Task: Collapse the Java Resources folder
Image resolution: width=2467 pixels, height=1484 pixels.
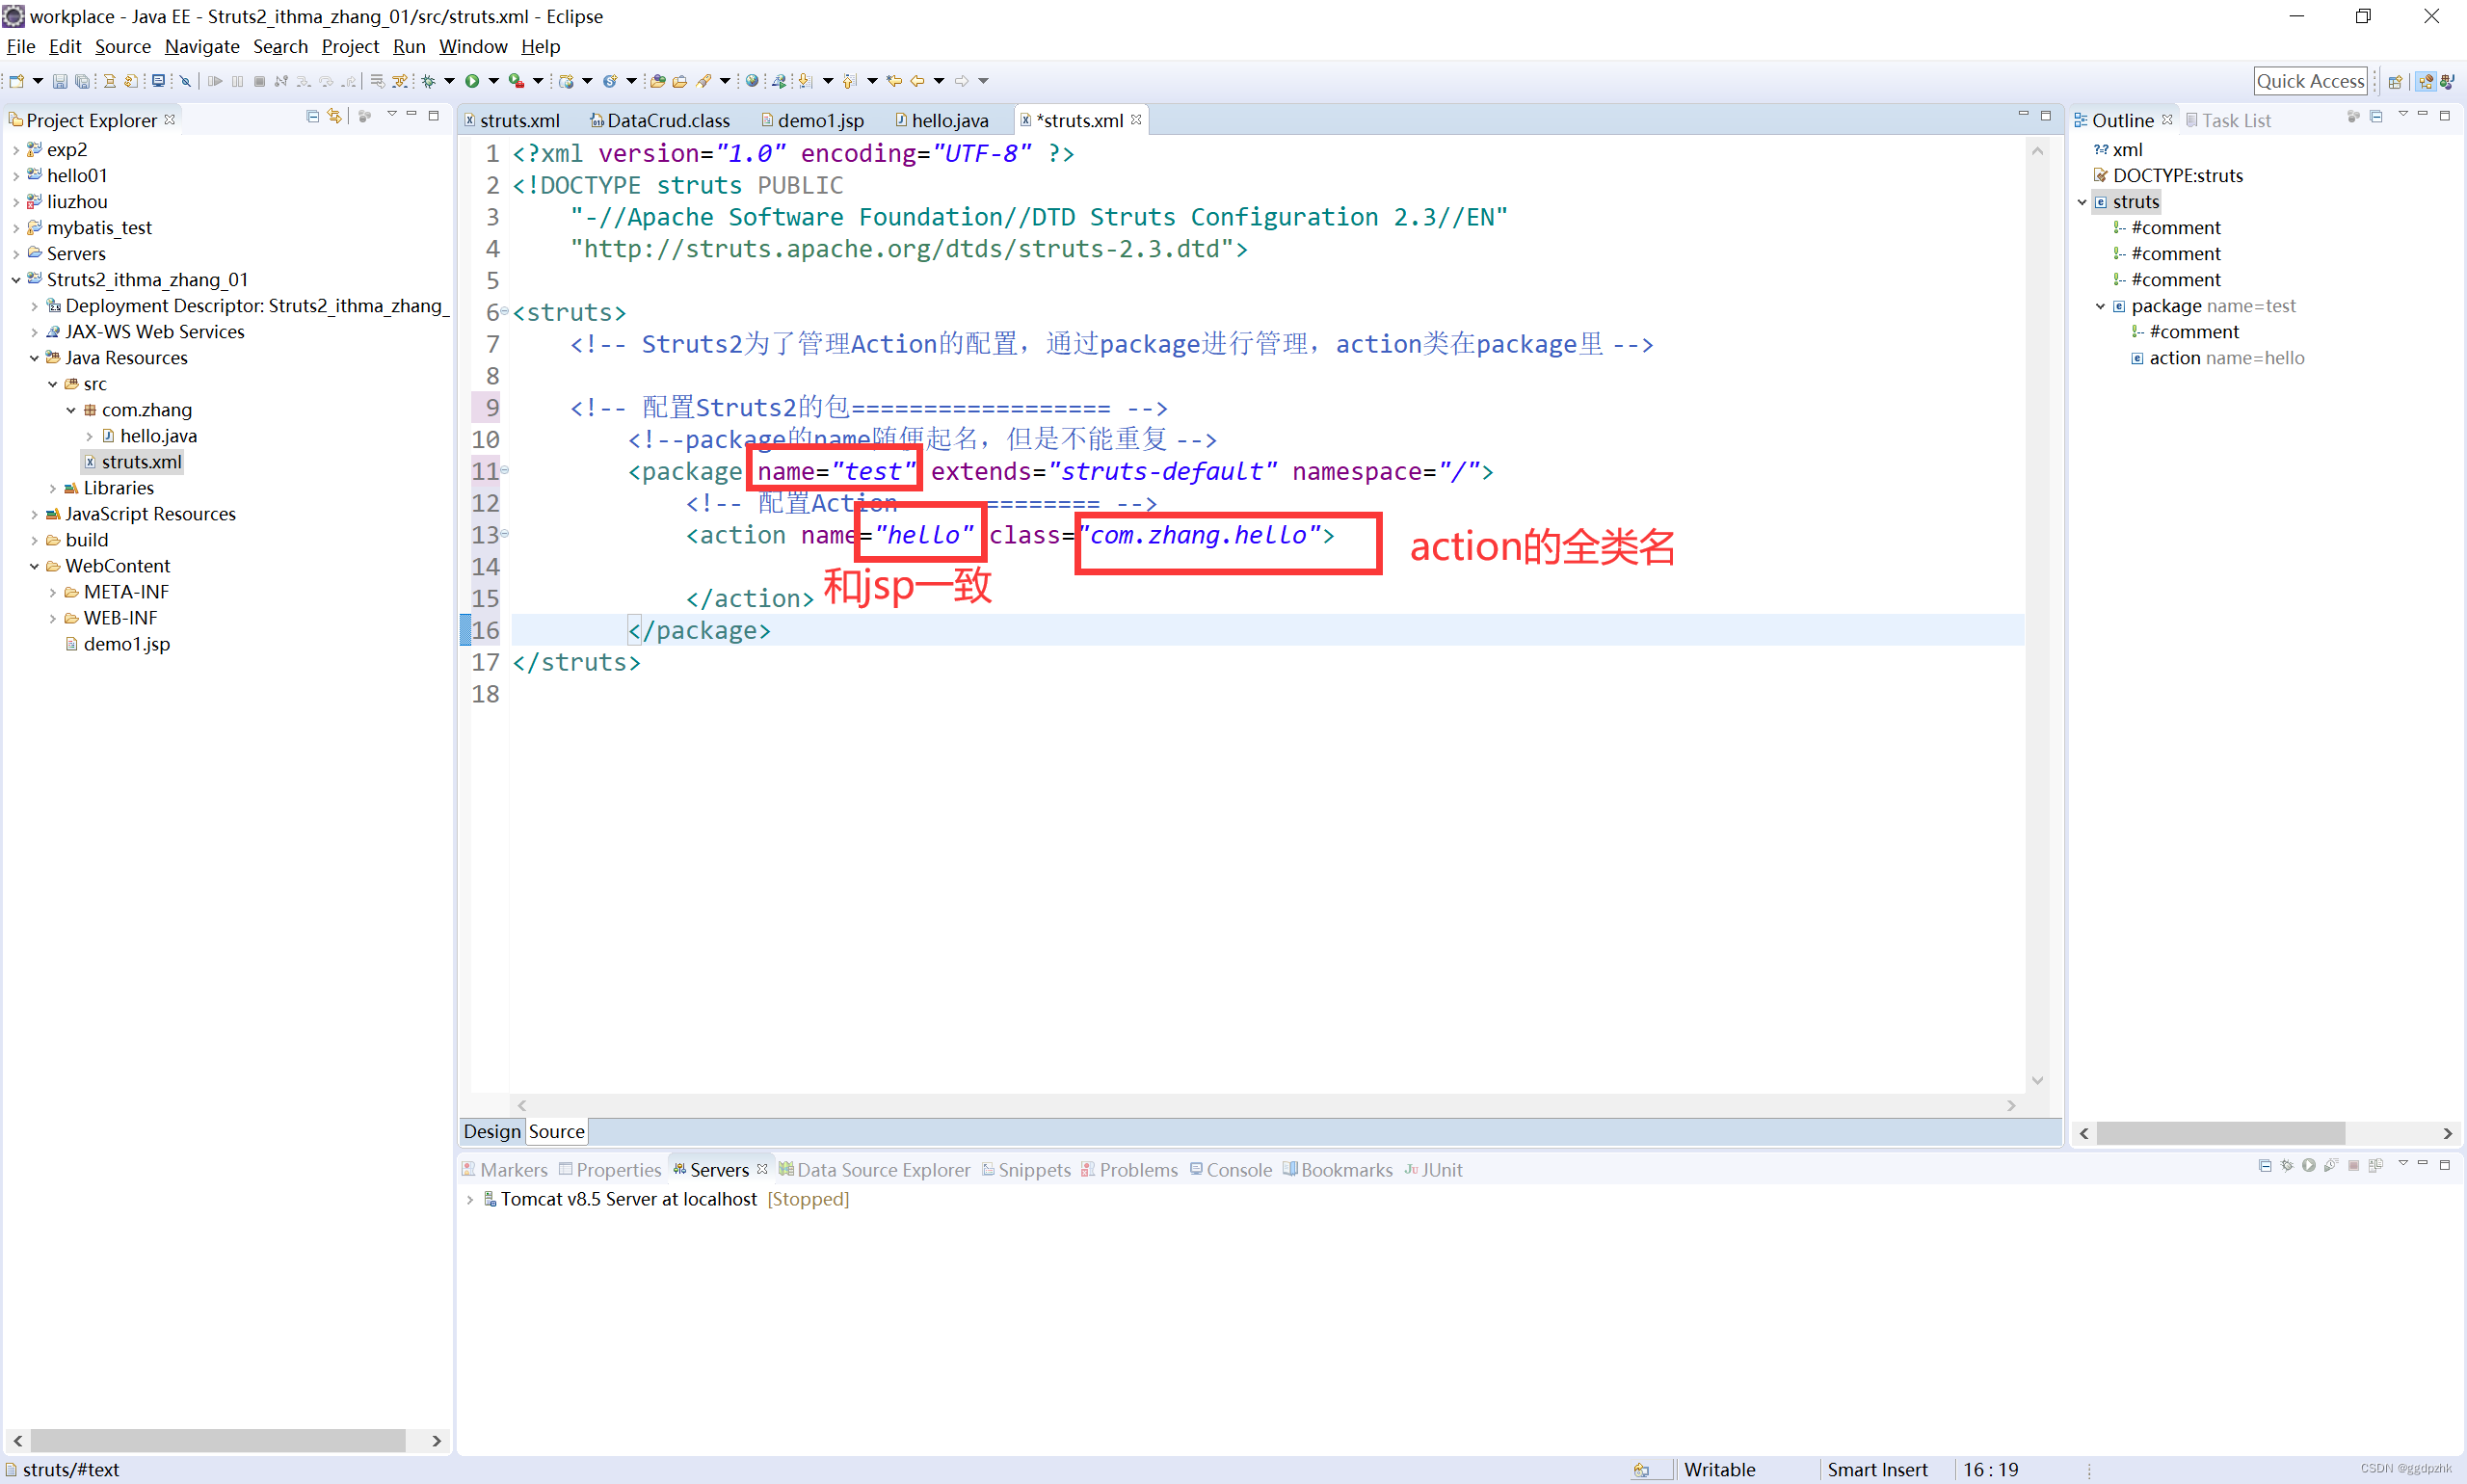Action: pyautogui.click(x=34, y=358)
